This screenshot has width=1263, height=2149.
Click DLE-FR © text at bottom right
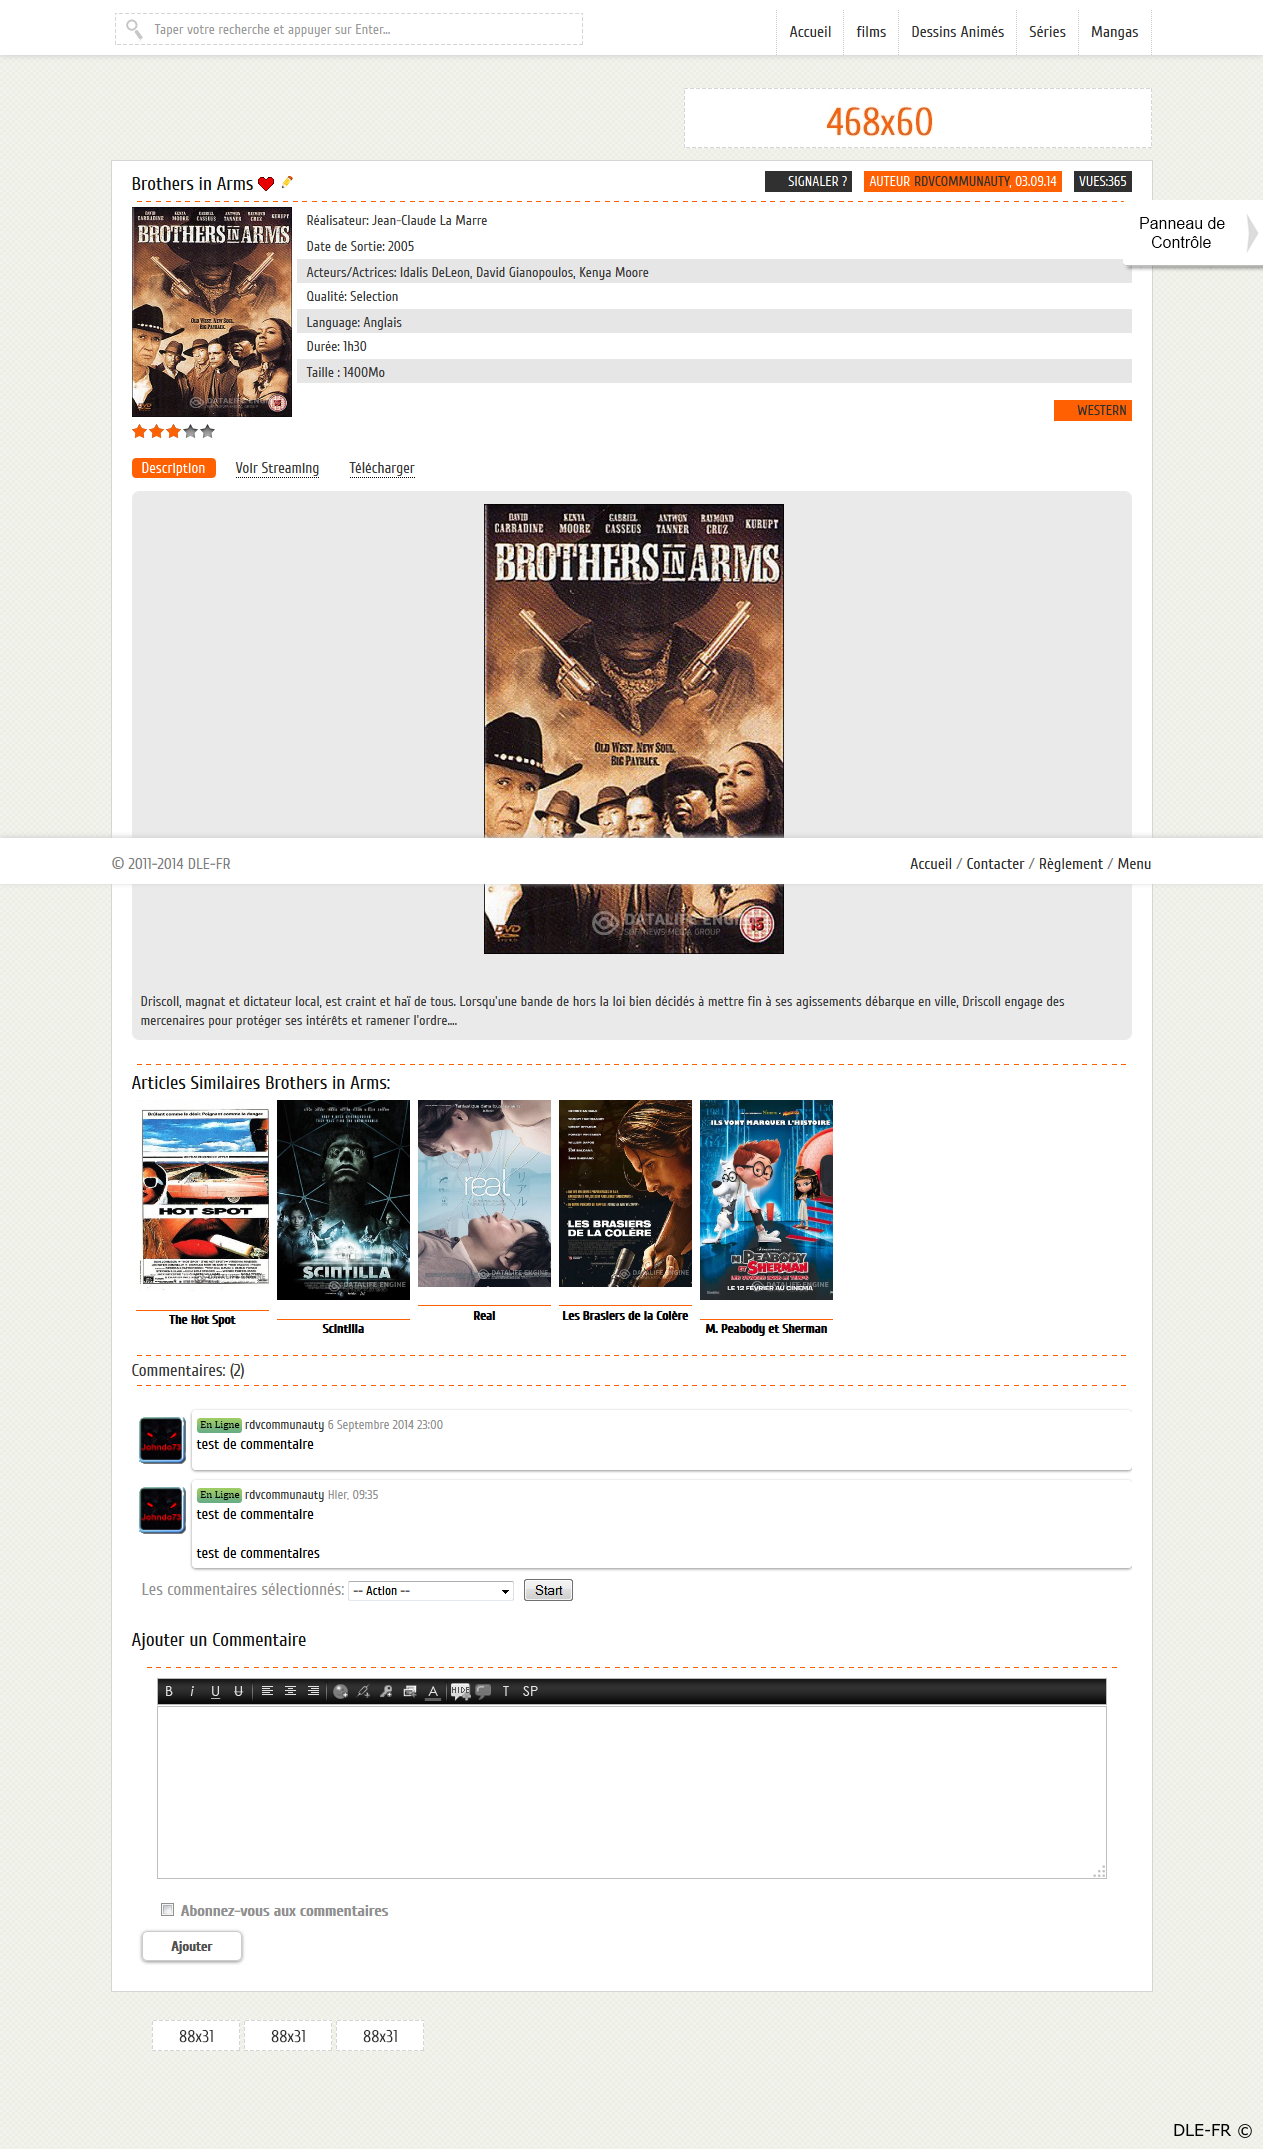[1212, 2130]
